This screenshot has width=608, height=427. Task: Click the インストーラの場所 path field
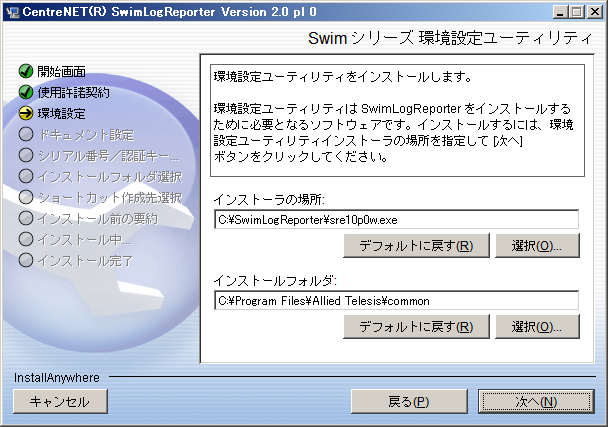click(396, 220)
